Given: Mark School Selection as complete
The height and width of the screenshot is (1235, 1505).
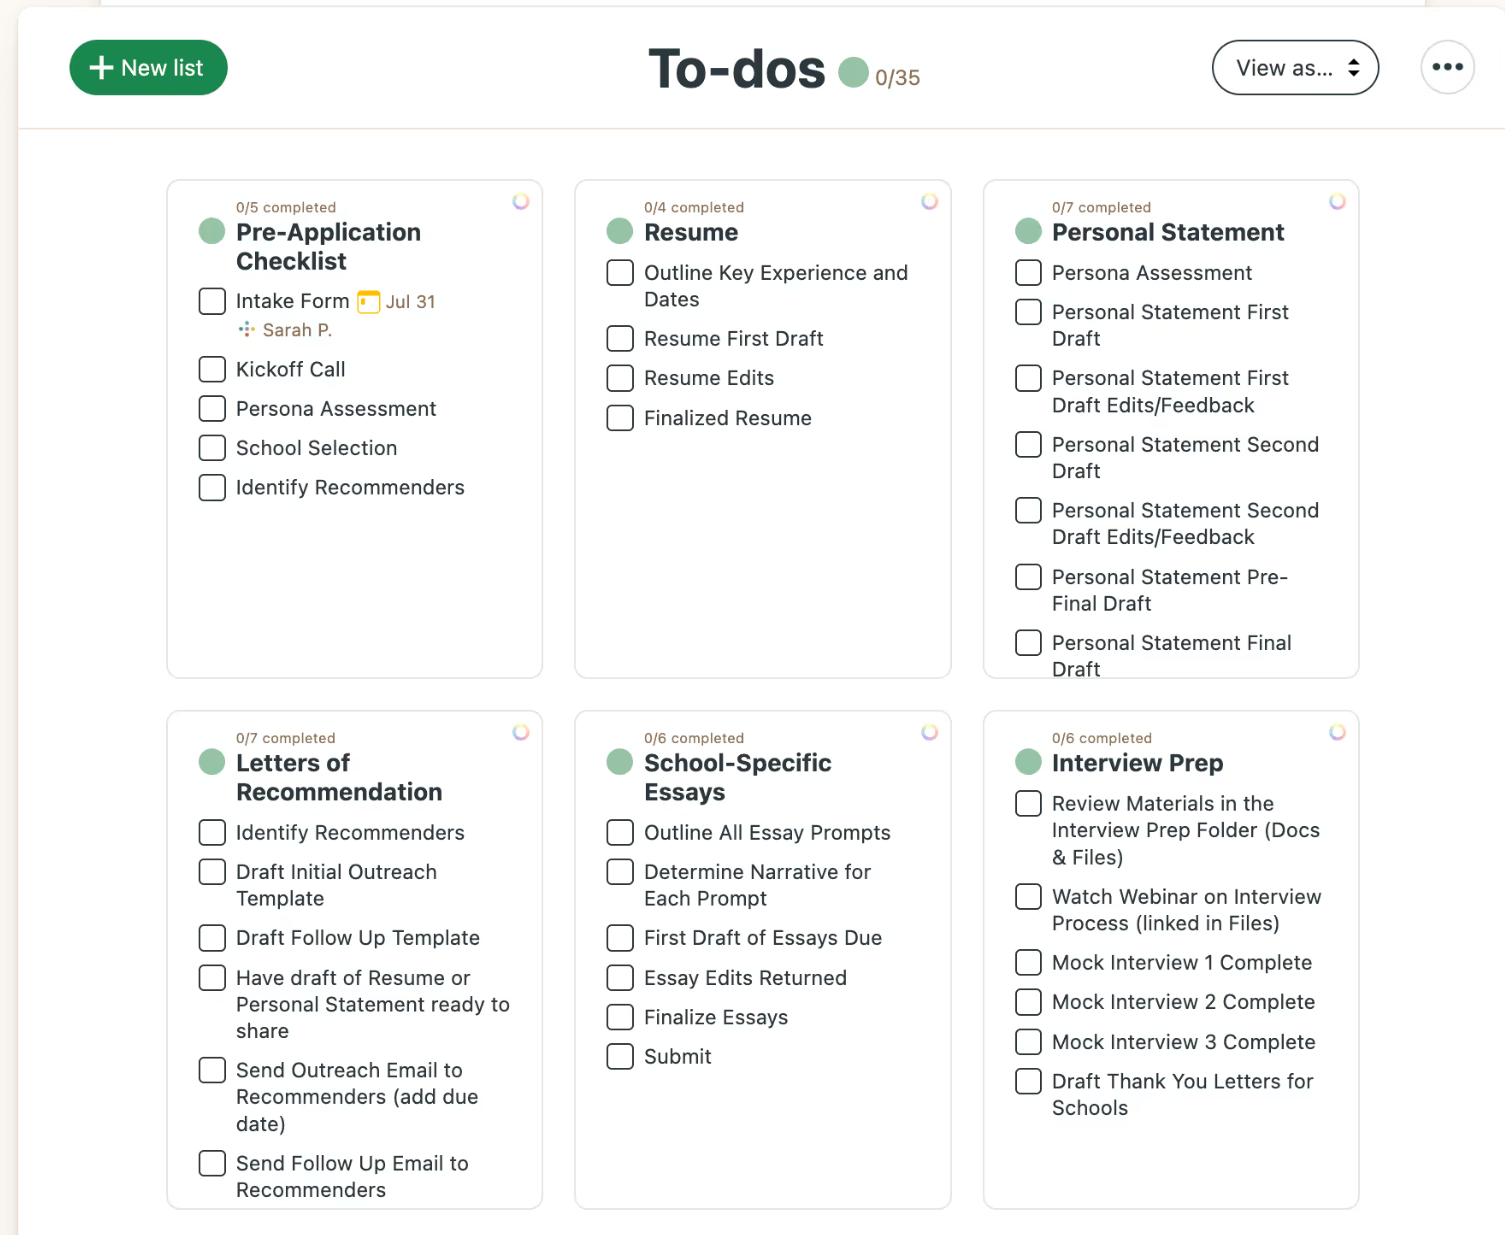Looking at the screenshot, I should [x=212, y=448].
